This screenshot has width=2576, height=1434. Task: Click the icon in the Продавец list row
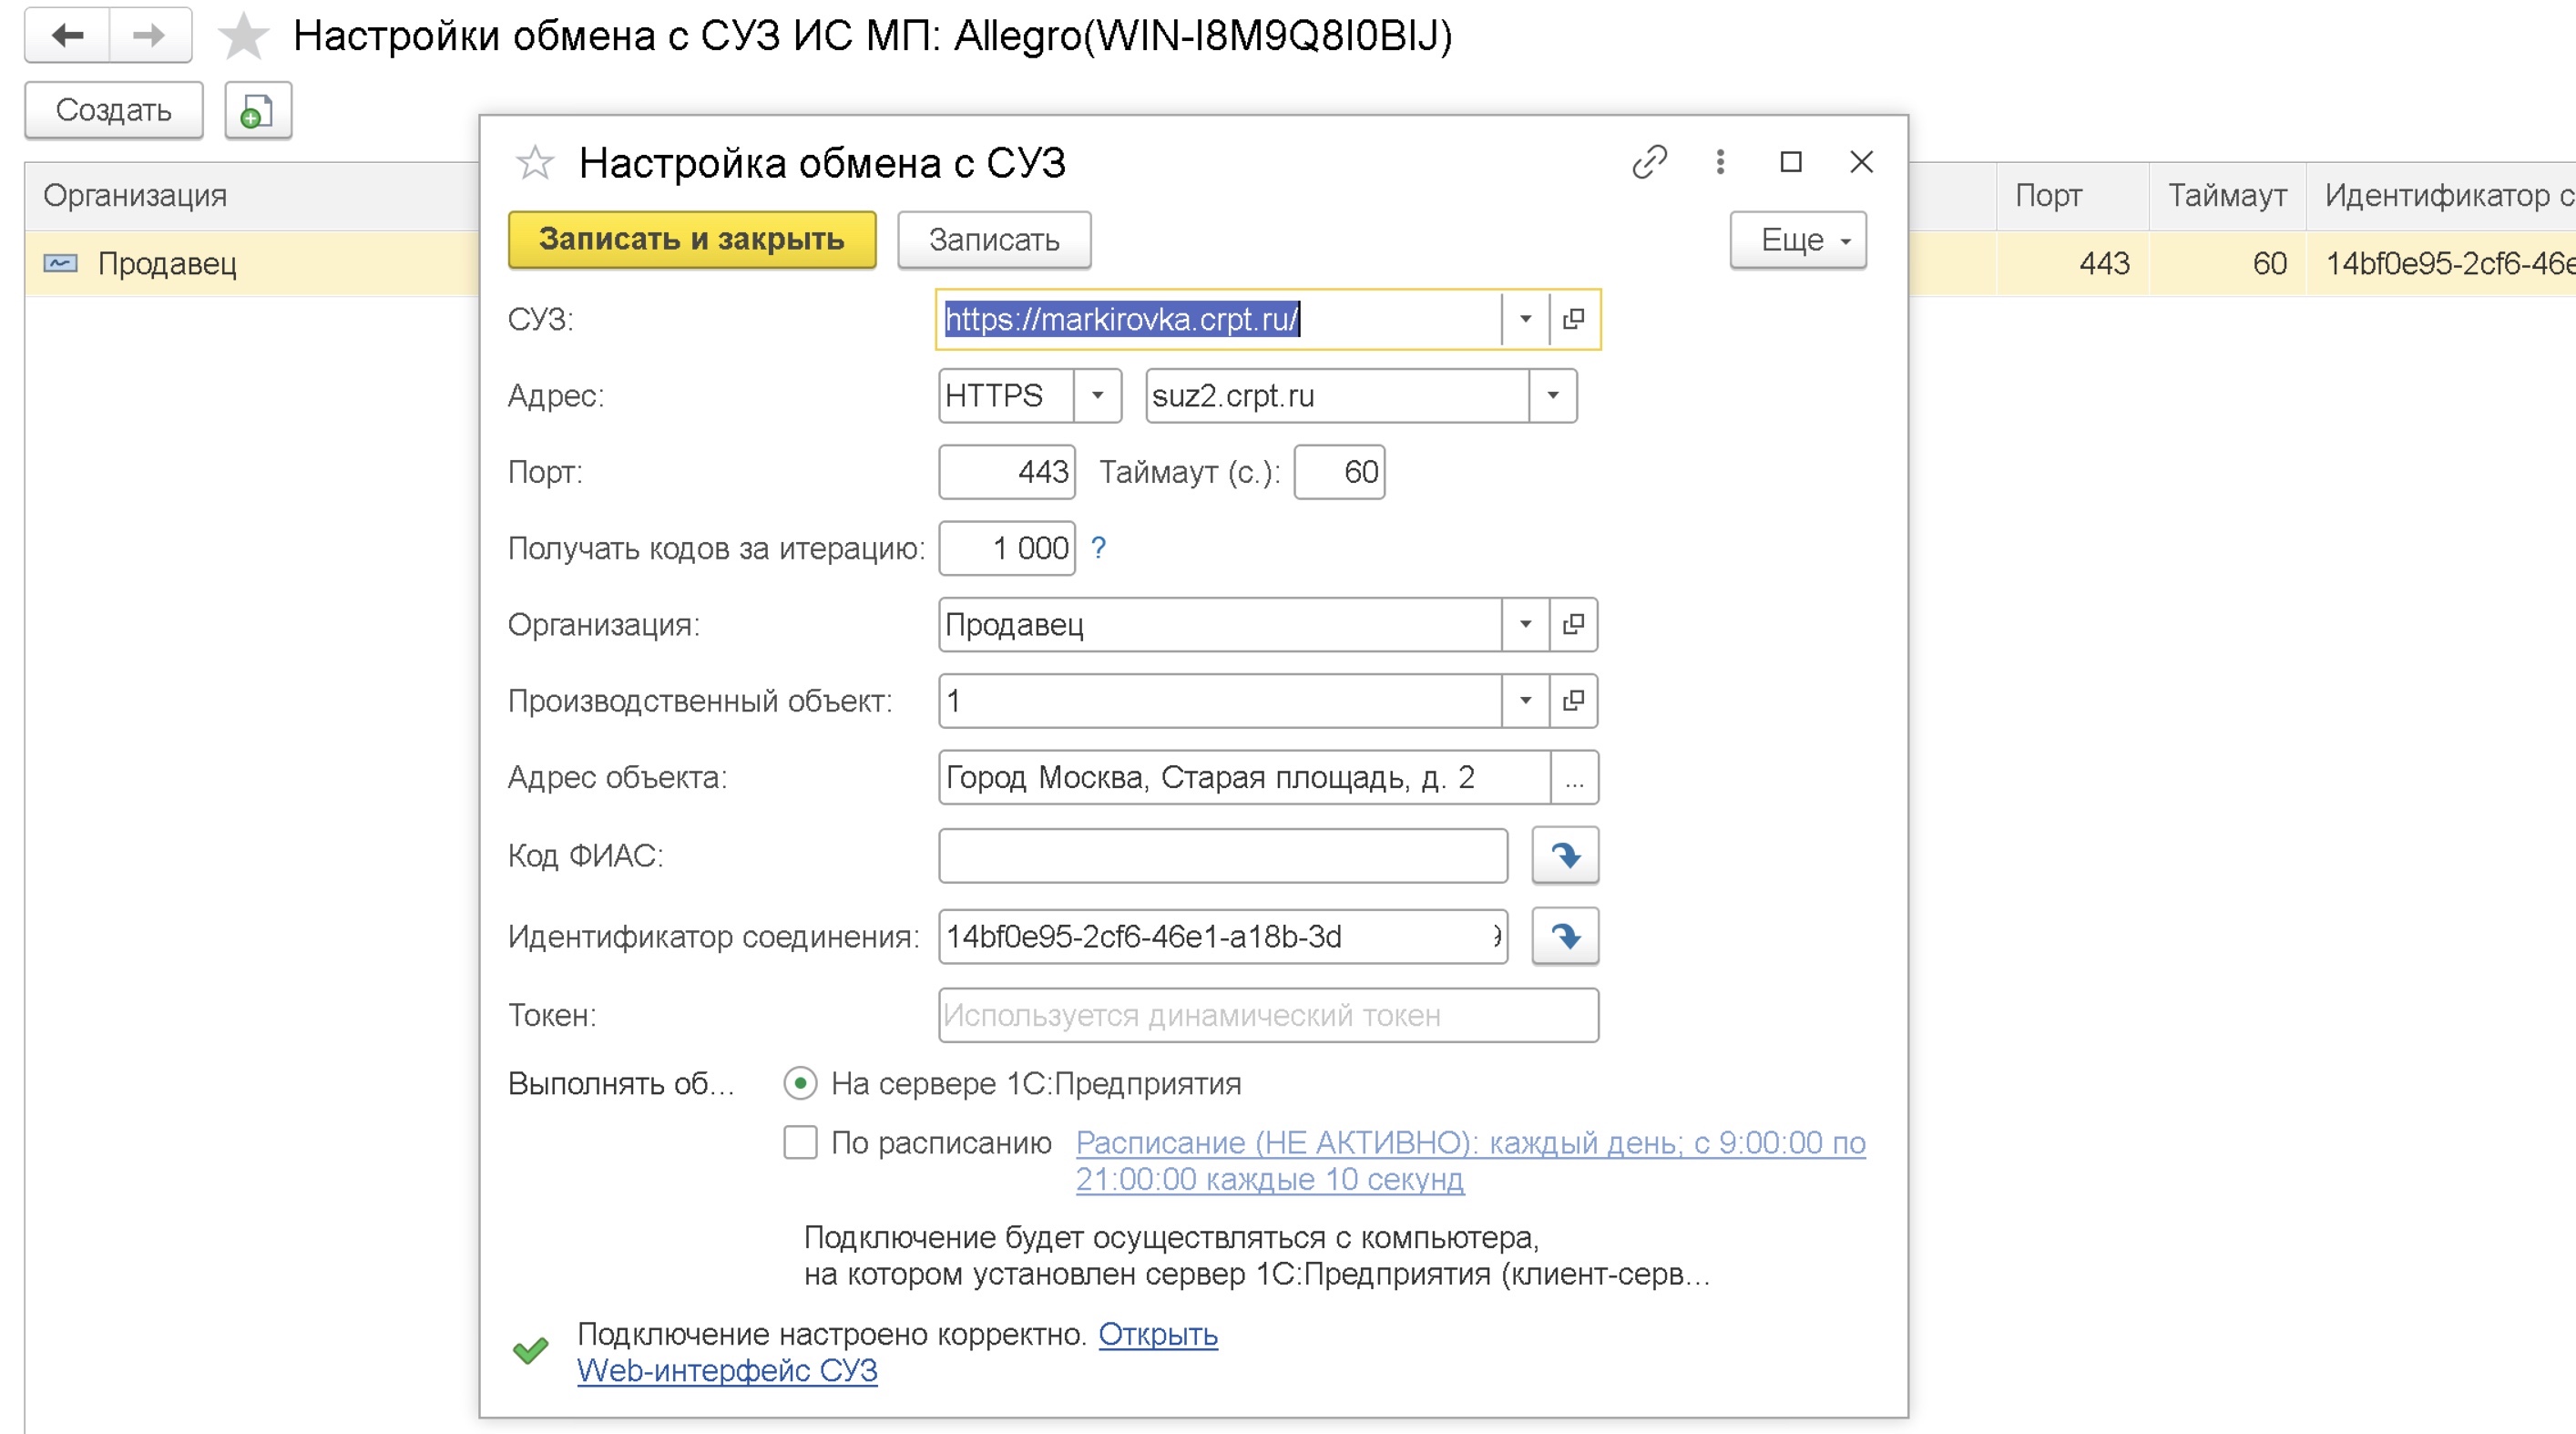pos(61,263)
